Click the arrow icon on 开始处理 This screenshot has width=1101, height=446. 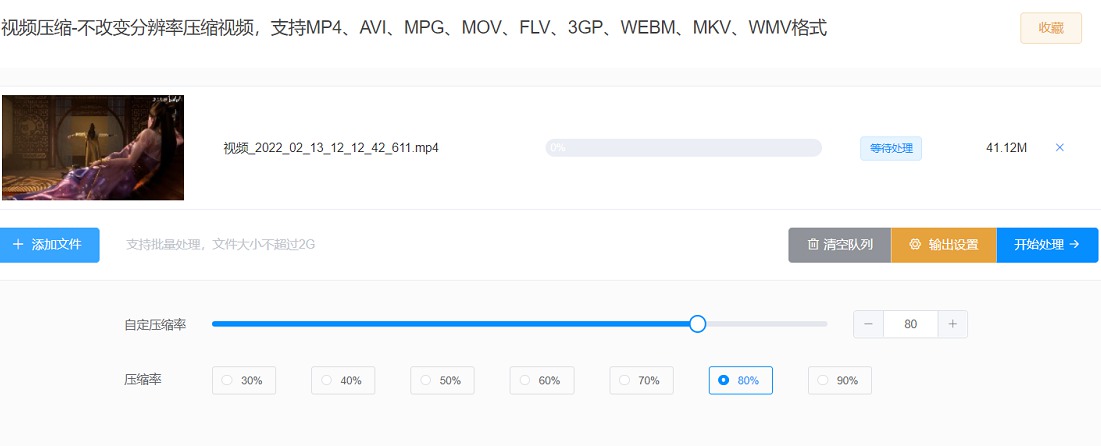1074,244
